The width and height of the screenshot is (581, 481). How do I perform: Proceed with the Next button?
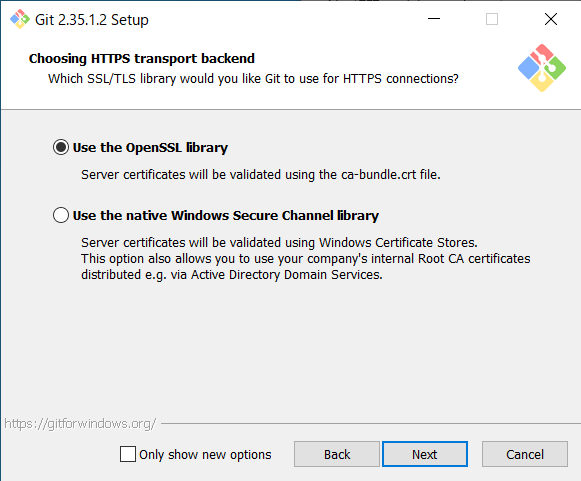(425, 454)
